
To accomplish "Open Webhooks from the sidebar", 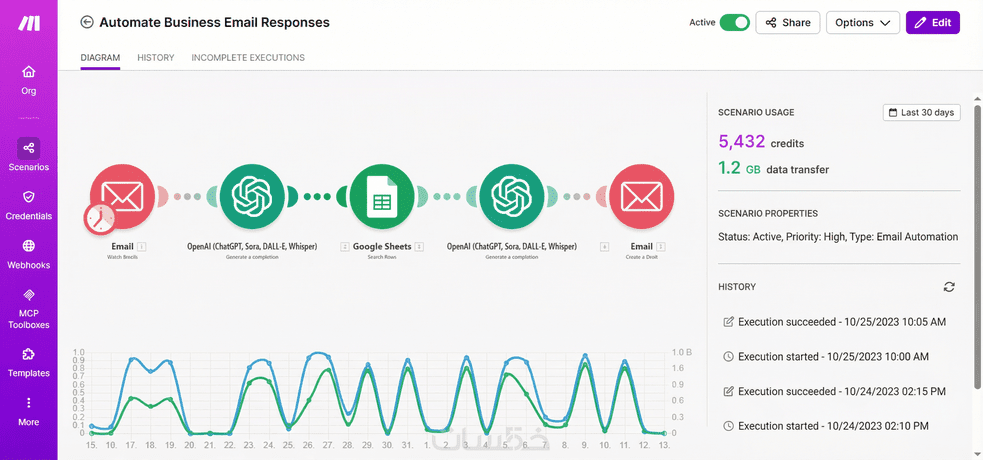I will tap(29, 254).
